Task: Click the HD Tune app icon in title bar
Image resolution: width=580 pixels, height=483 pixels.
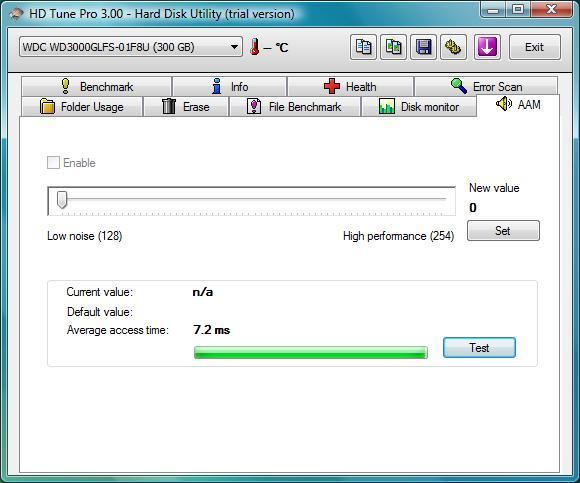Action: 17,14
